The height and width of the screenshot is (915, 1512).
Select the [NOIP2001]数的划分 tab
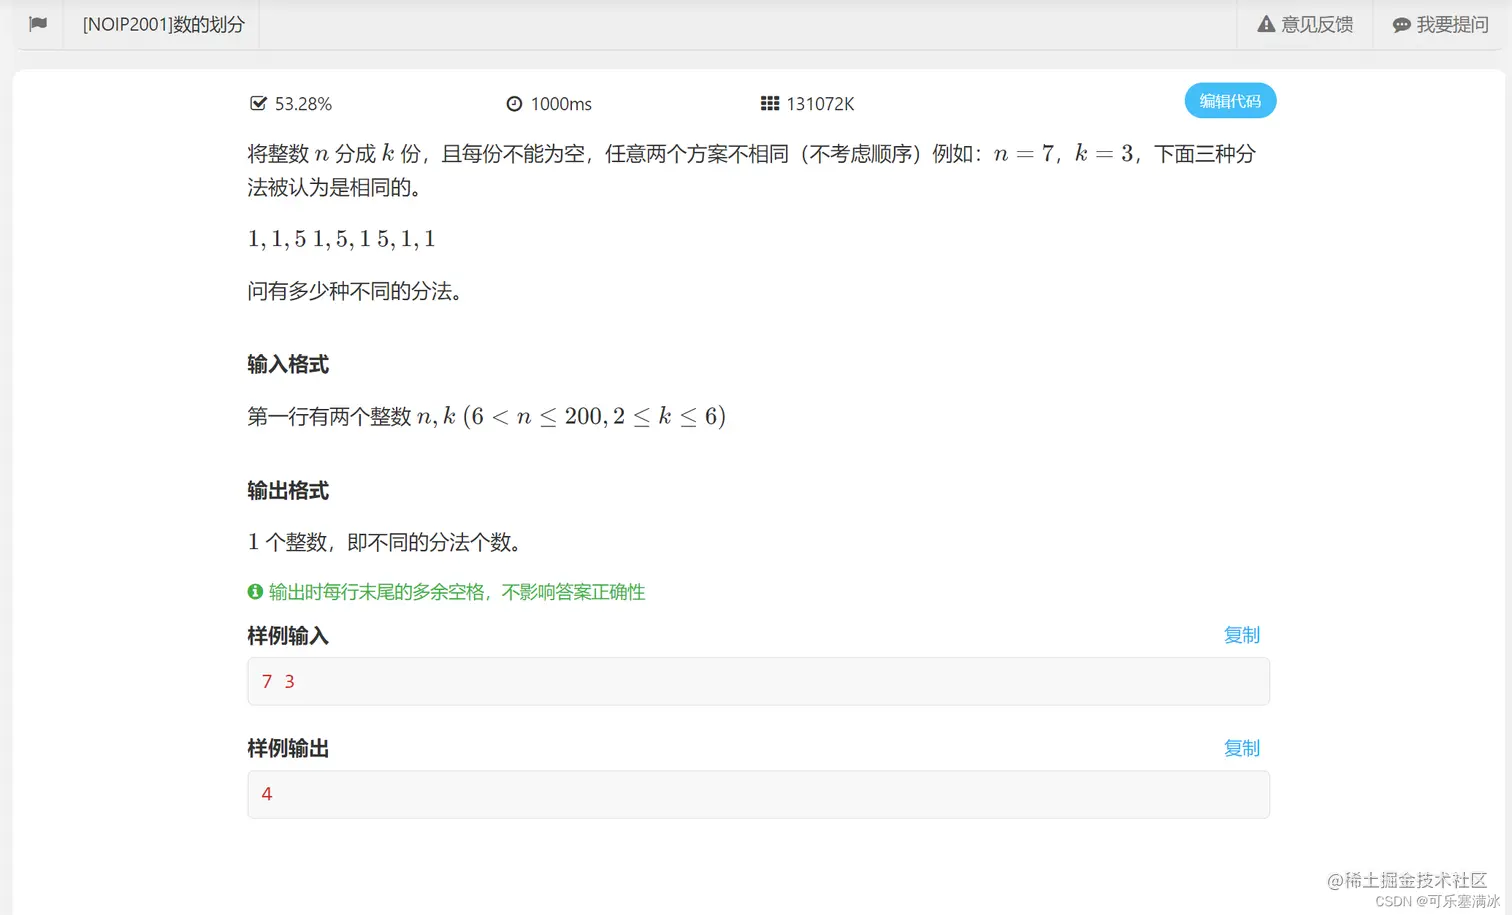click(161, 24)
